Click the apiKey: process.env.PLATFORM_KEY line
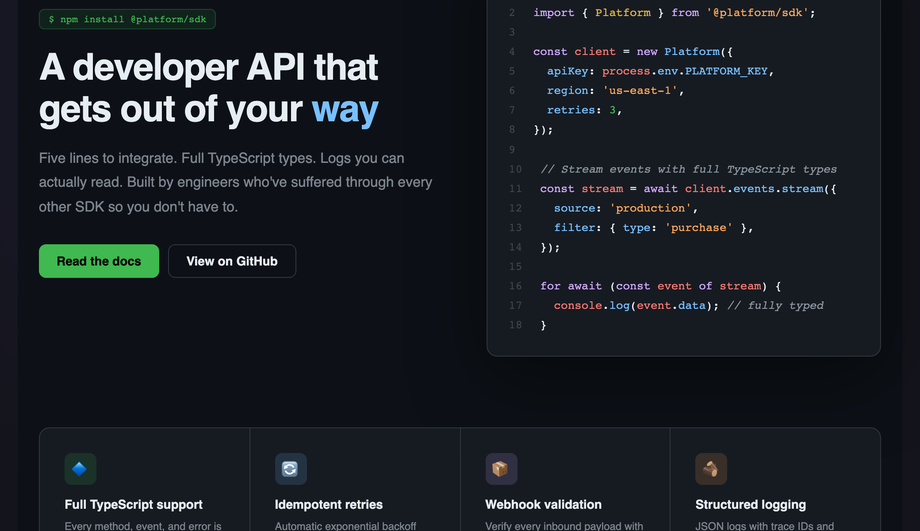The width and height of the screenshot is (920, 531). coord(660,71)
